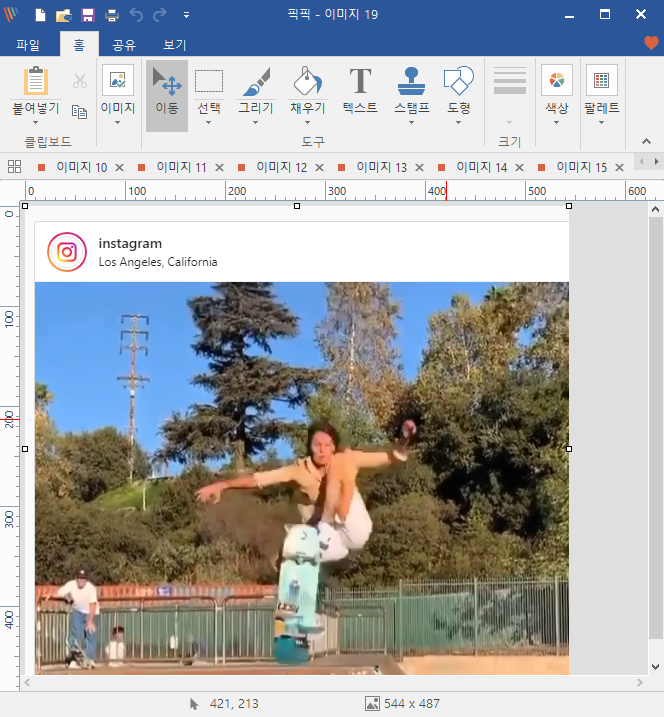The image size is (664, 717).
Task: Click the tab strip left scroll arrow
Action: tap(642, 161)
